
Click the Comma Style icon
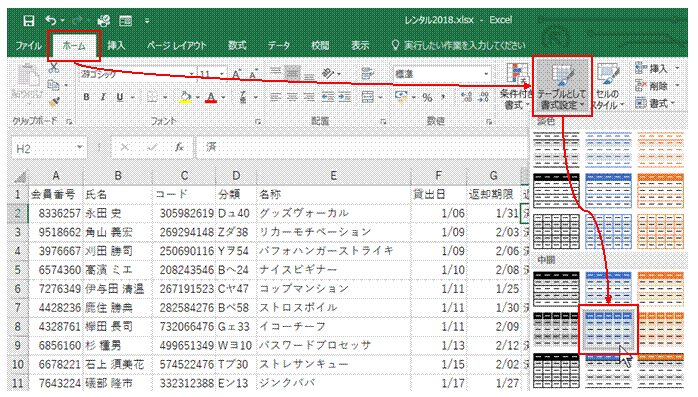[x=443, y=97]
